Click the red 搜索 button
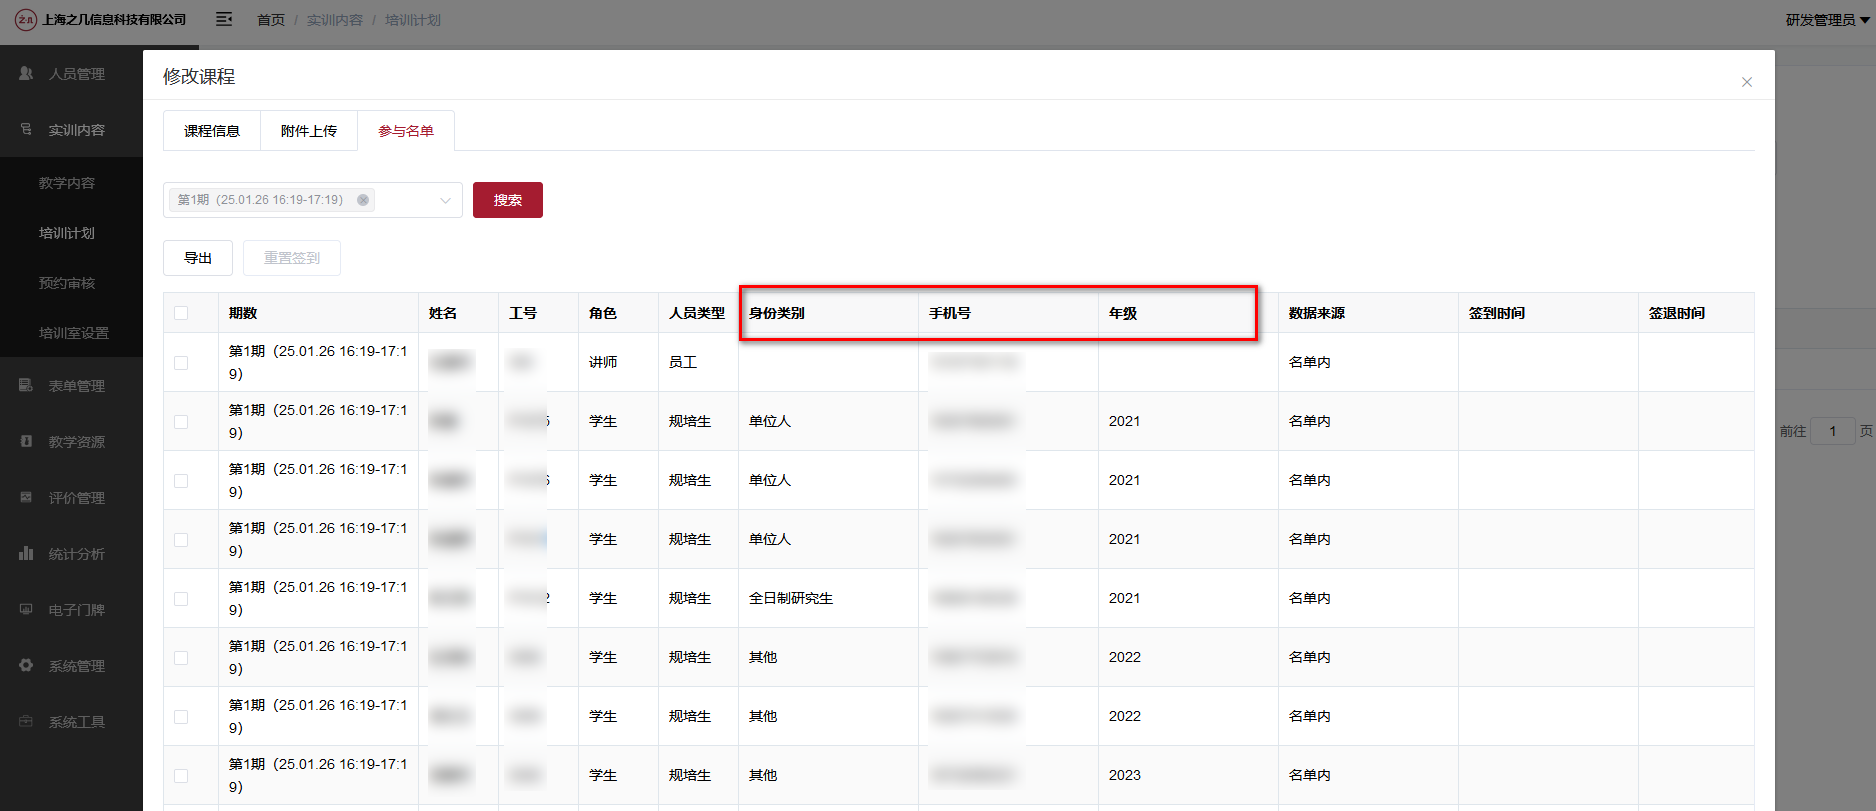Screen dimensions: 1876x811 pos(508,200)
